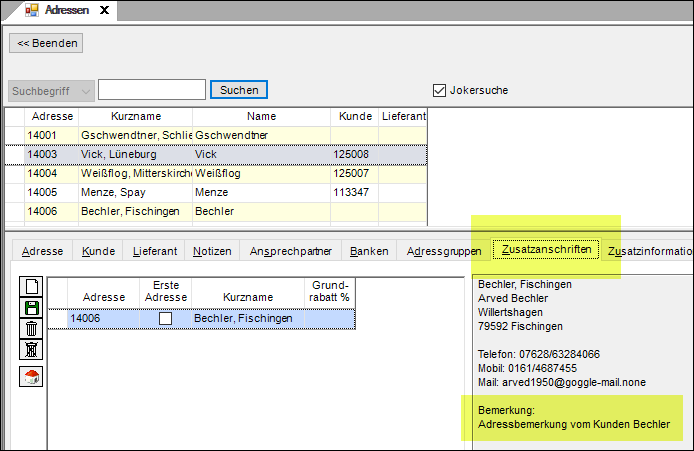
Task: Click the trash can delete icon
Action: coord(31,328)
